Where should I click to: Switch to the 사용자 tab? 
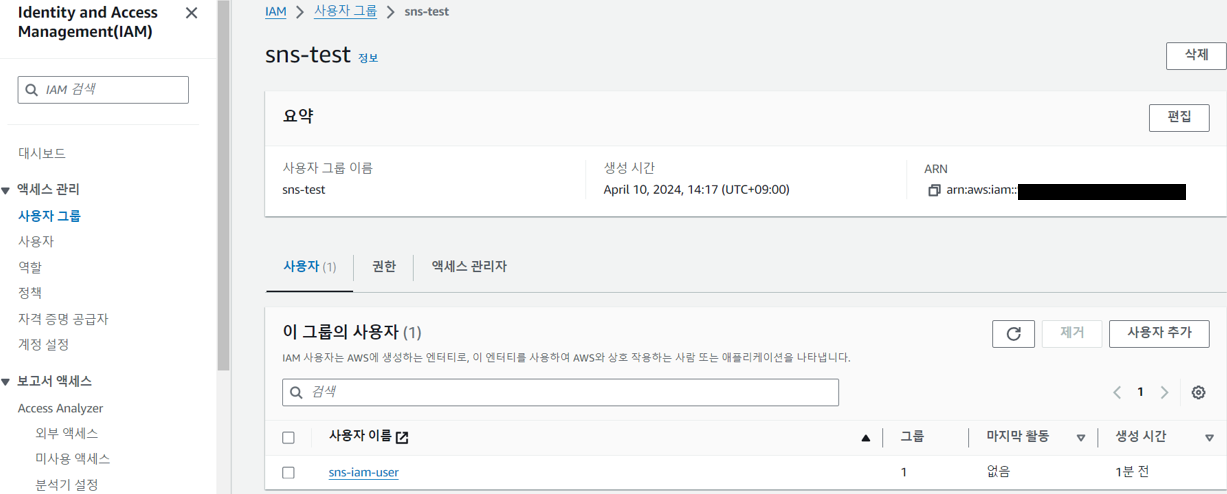tap(309, 267)
